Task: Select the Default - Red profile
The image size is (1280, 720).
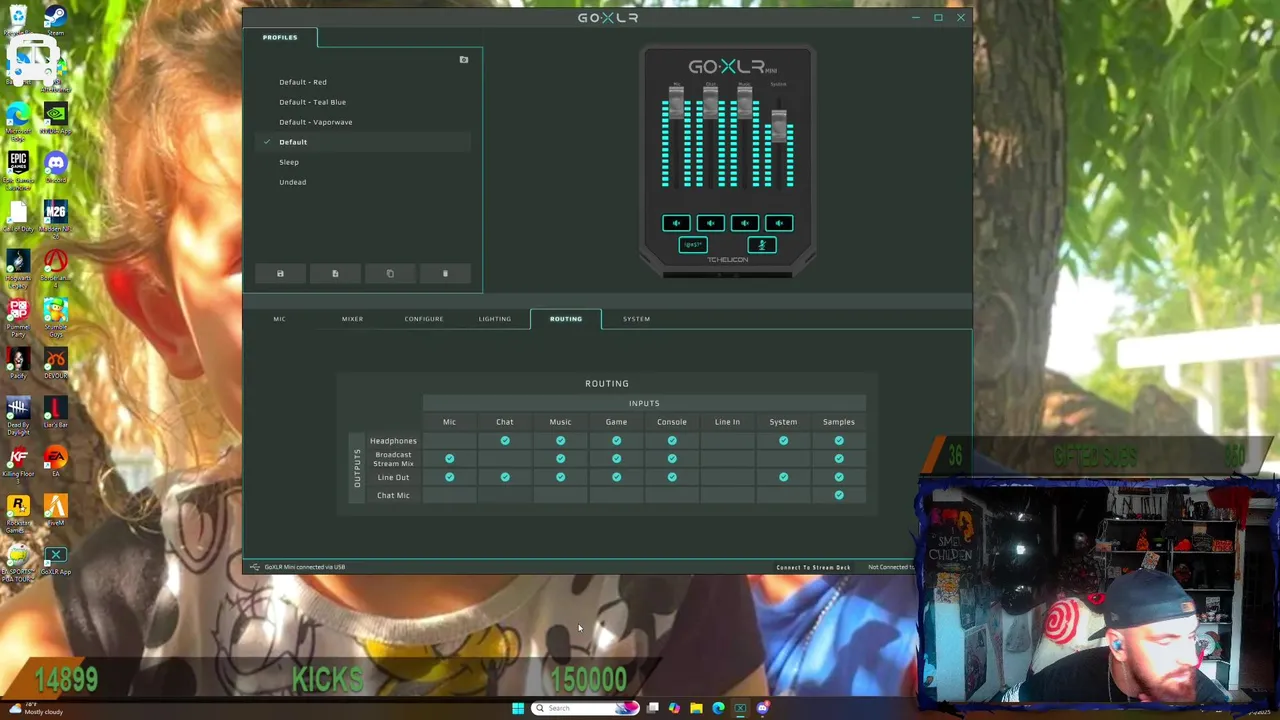Action: coord(303,82)
